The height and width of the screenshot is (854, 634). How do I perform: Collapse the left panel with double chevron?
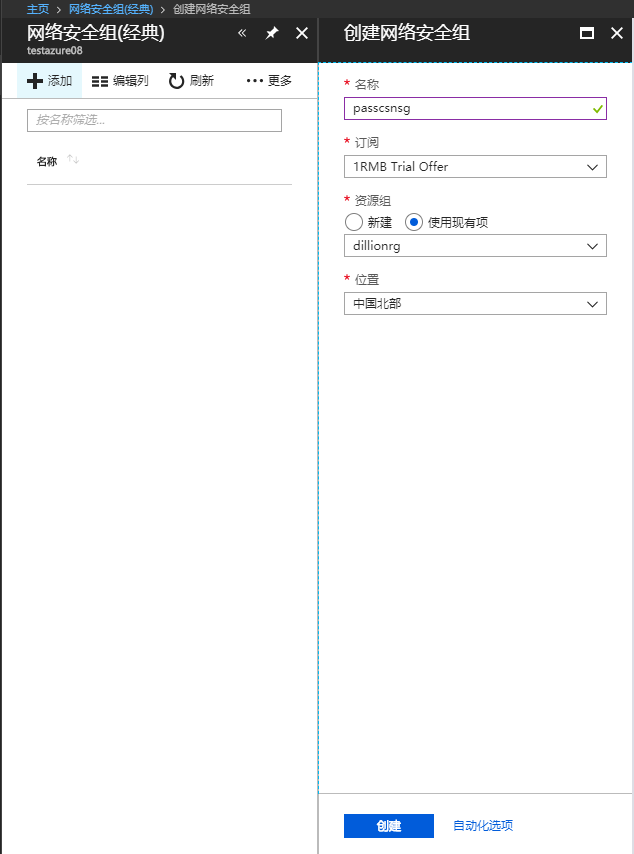[x=242, y=33]
